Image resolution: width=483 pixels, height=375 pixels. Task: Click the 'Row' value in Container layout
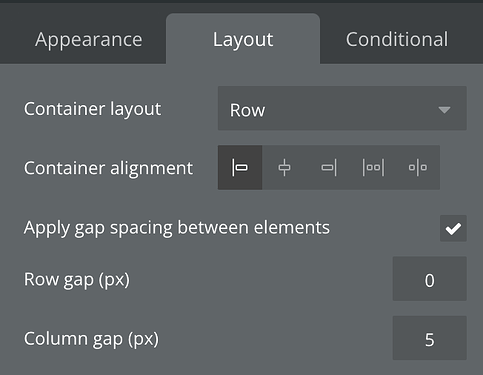pyautogui.click(x=247, y=110)
